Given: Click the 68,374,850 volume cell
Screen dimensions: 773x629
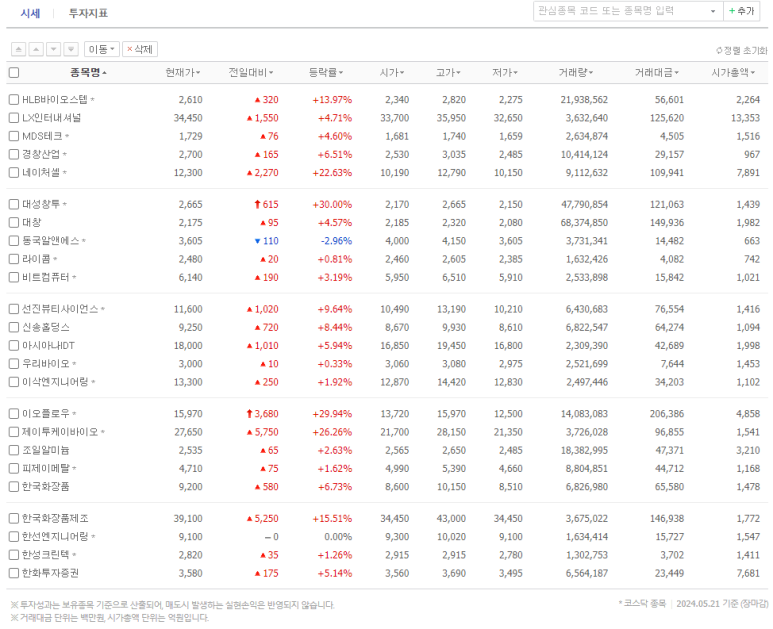Looking at the screenshot, I should pyautogui.click(x=584, y=222).
